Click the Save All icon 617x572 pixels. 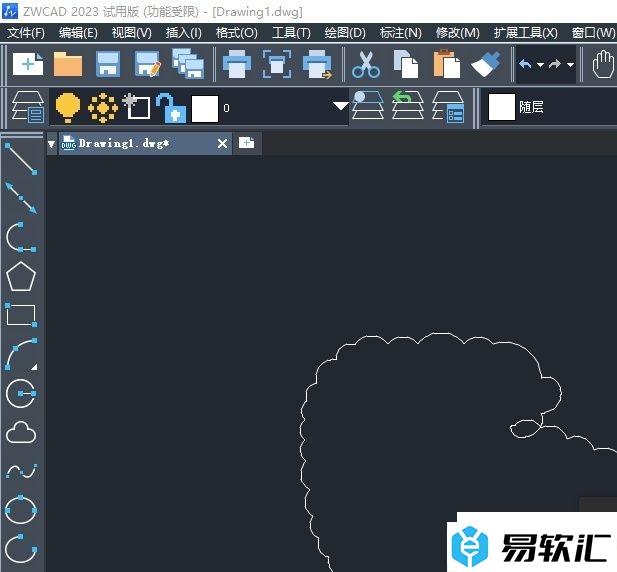pos(188,64)
